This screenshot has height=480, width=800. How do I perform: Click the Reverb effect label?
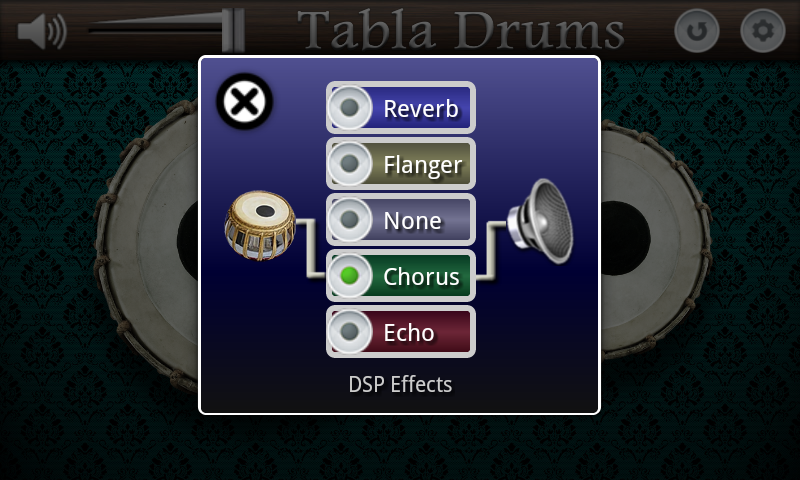tap(421, 109)
